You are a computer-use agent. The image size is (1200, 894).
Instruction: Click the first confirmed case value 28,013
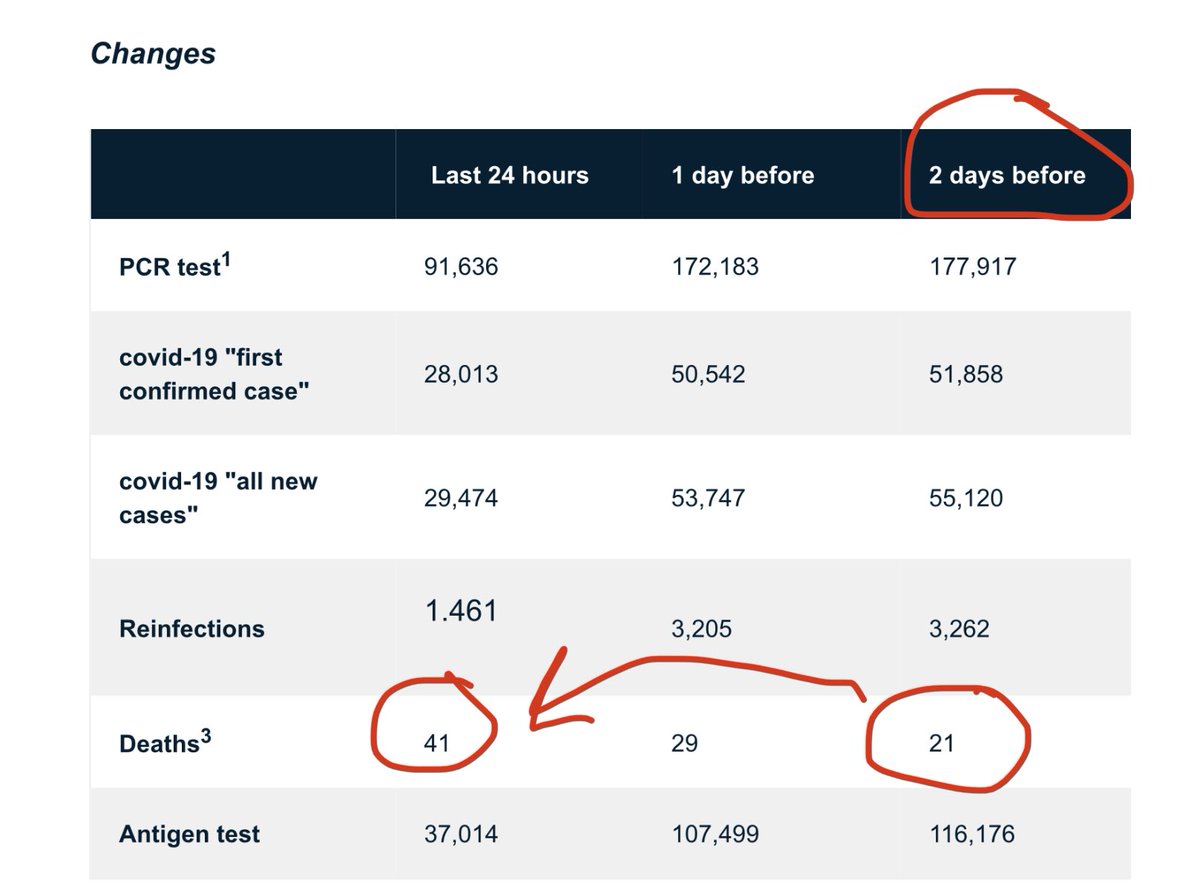[461, 374]
